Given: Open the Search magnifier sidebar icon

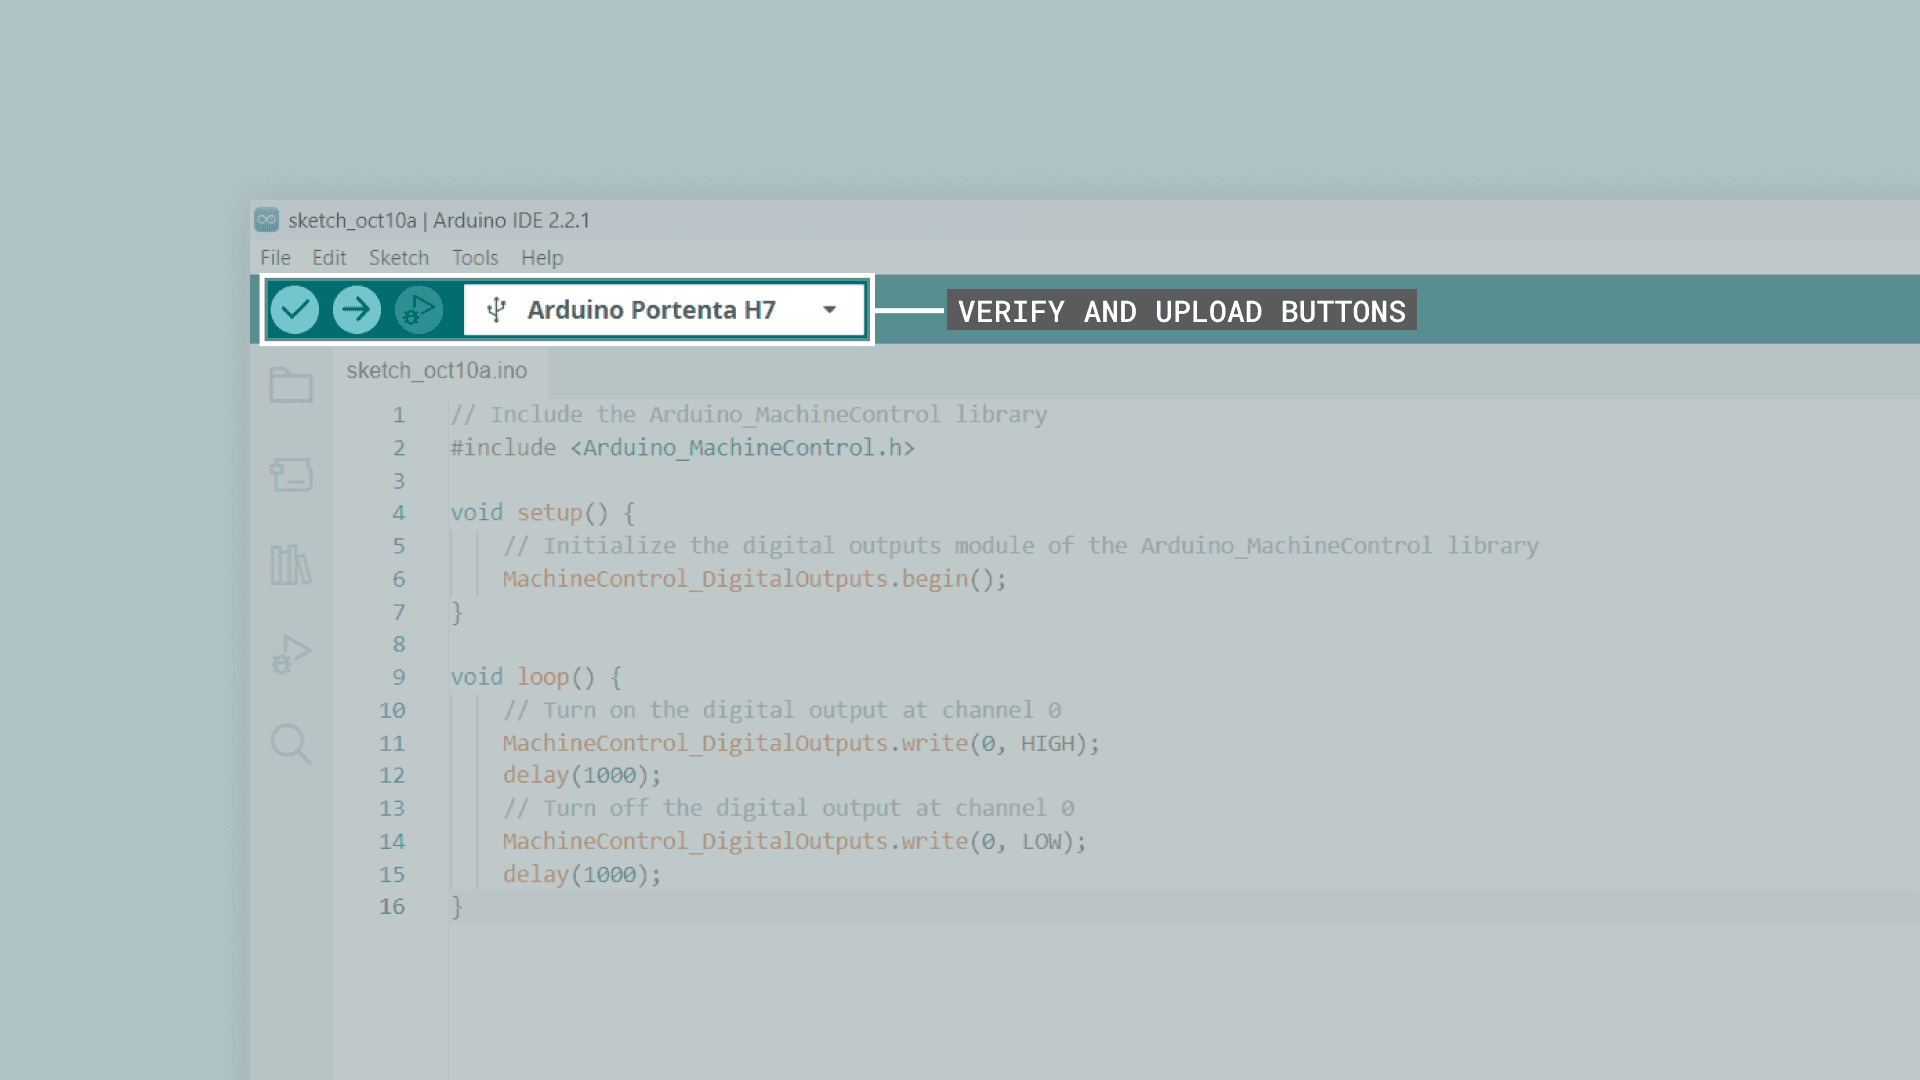Looking at the screenshot, I should [291, 744].
